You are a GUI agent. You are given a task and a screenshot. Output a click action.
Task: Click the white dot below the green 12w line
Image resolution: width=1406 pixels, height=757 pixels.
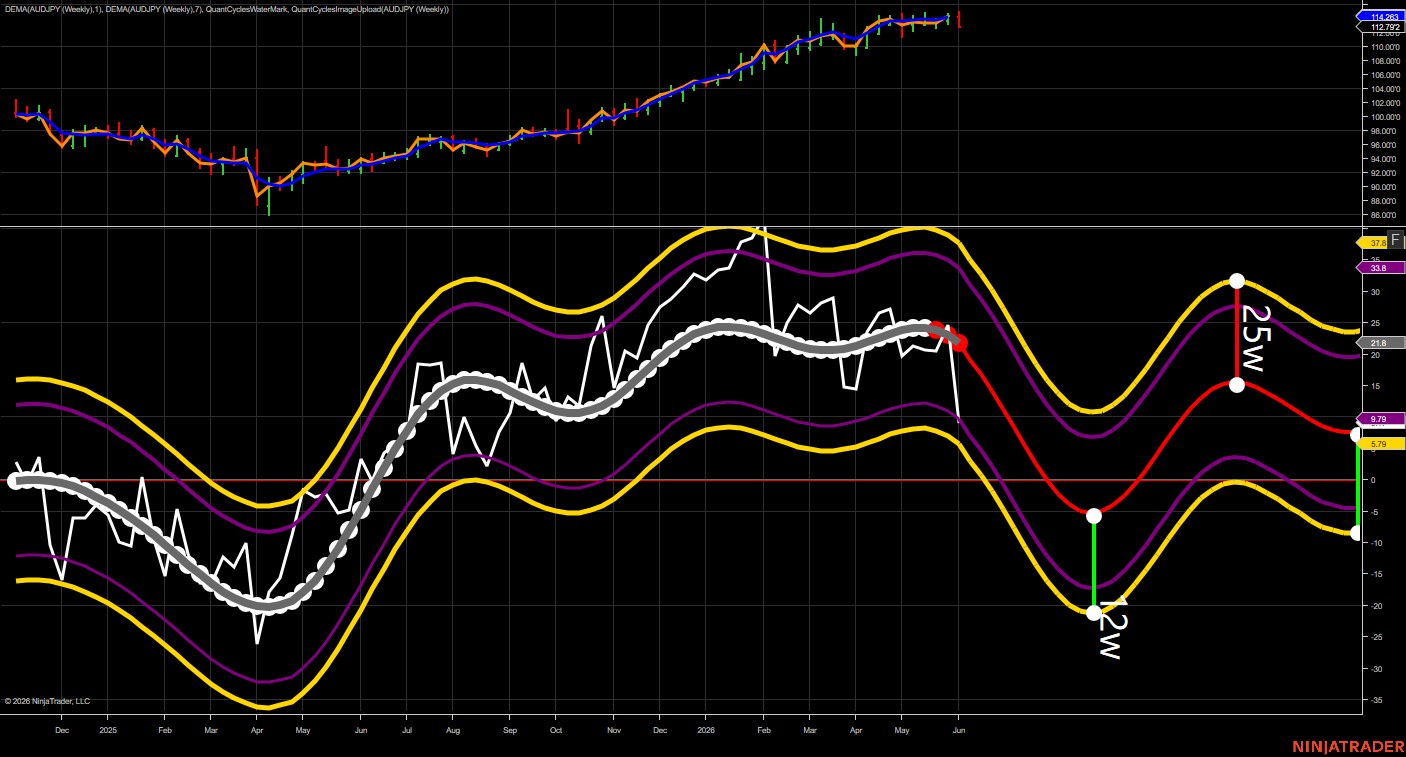(x=1094, y=613)
